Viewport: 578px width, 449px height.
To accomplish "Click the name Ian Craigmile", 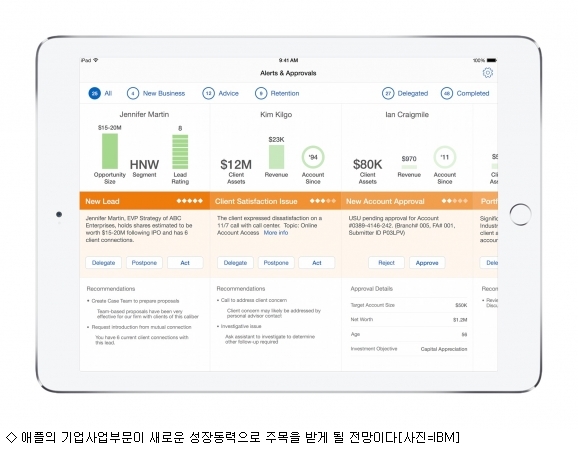I will tap(407, 114).
